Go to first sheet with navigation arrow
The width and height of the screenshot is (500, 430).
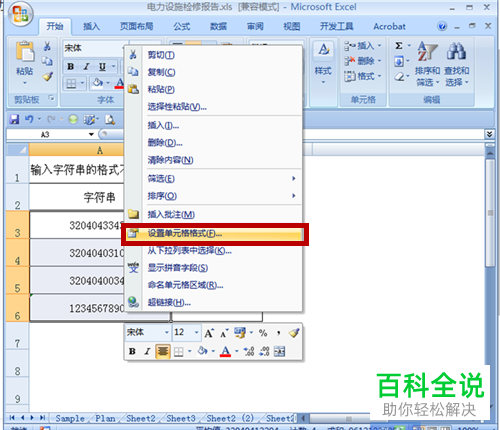12,418
